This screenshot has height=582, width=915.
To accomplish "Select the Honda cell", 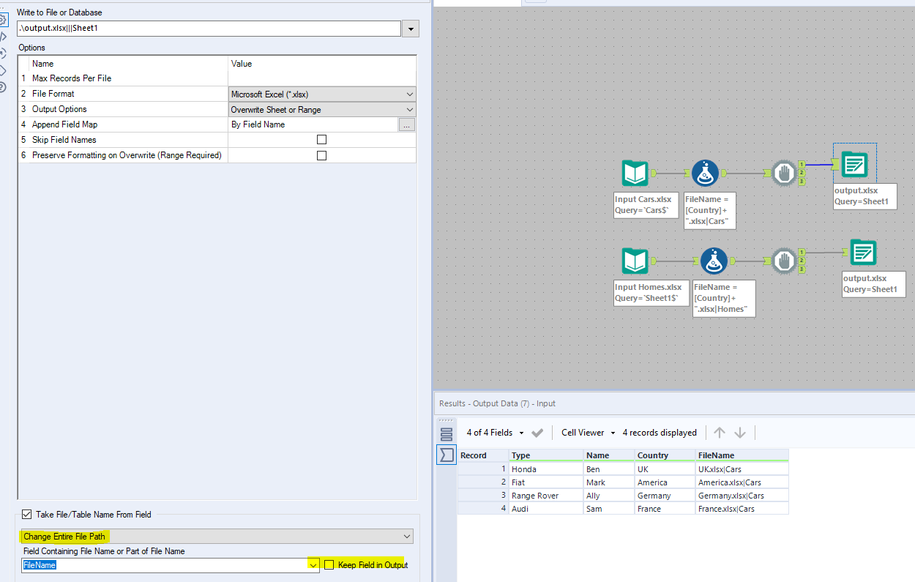I will [x=546, y=469].
